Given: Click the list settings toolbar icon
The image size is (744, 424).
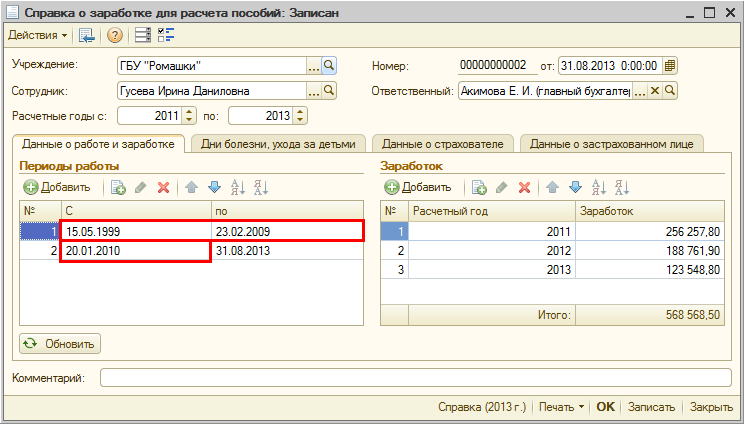Looking at the screenshot, I should [143, 35].
